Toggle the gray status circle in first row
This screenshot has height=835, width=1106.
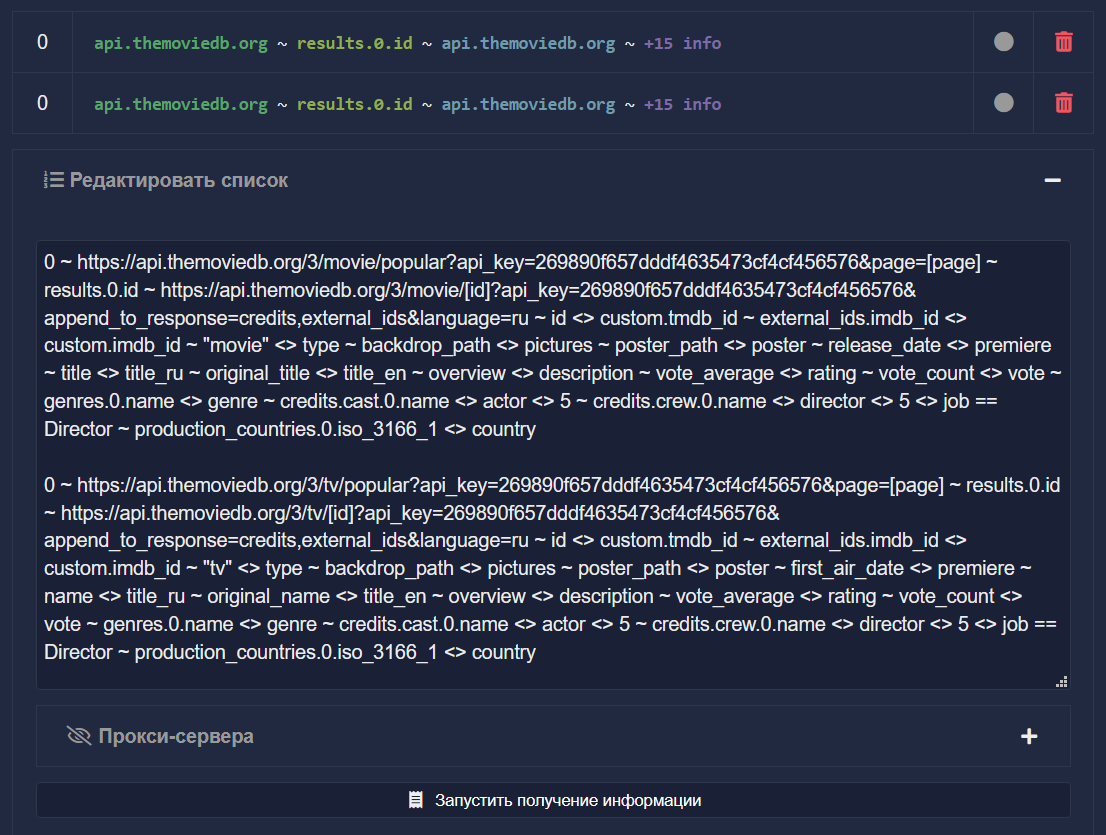(1004, 42)
